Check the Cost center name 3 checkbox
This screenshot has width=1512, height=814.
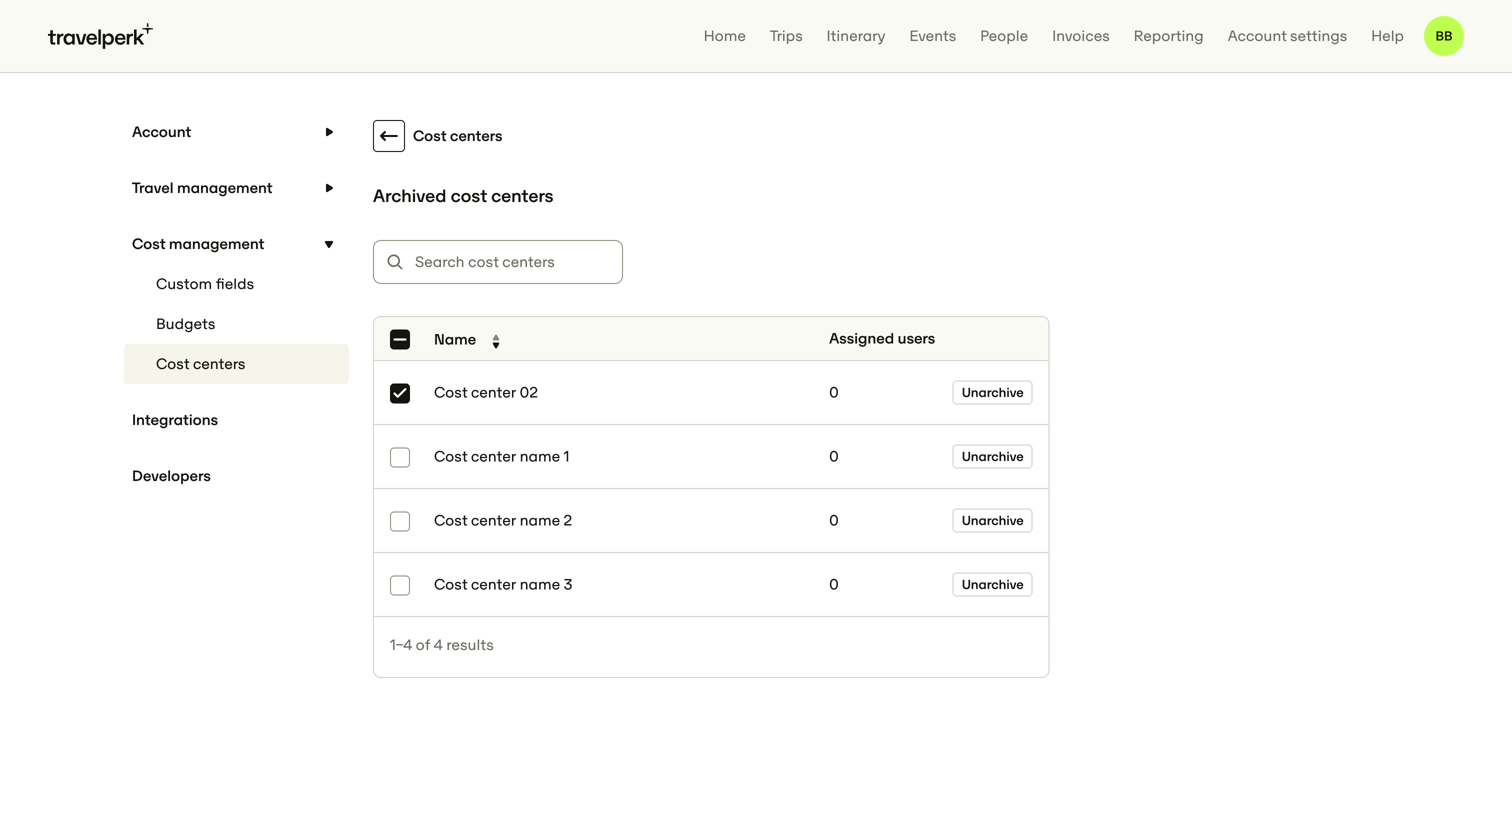pos(400,585)
